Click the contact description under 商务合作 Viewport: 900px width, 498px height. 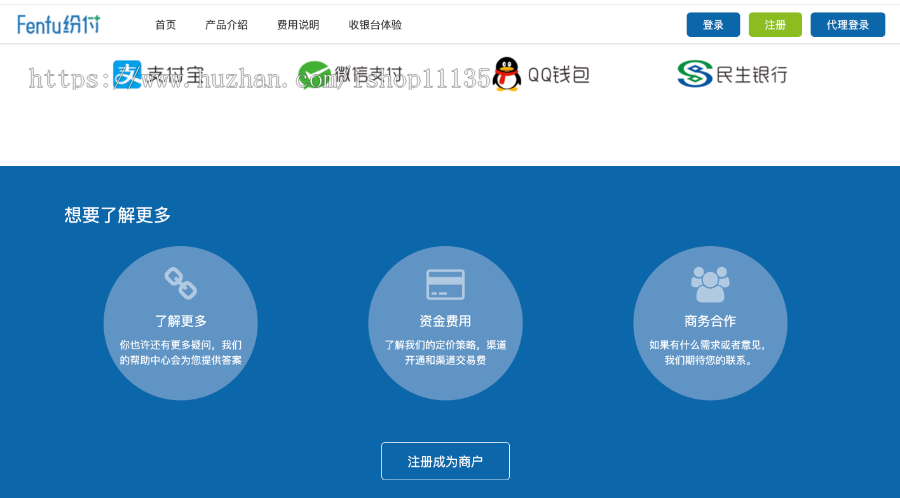coord(708,352)
